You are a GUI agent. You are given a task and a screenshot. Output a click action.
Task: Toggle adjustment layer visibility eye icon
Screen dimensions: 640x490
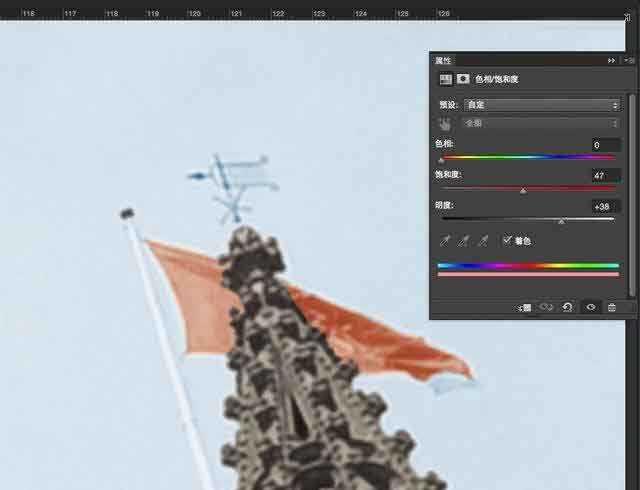pos(590,307)
